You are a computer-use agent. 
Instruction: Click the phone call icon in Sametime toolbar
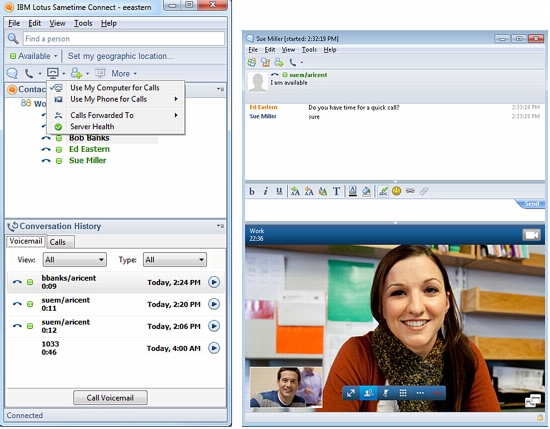29,73
